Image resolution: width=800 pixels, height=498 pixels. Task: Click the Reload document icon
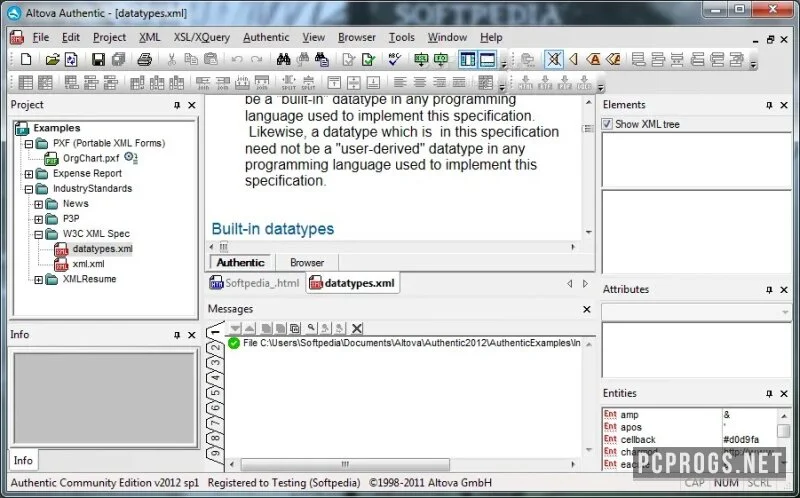click(71, 60)
